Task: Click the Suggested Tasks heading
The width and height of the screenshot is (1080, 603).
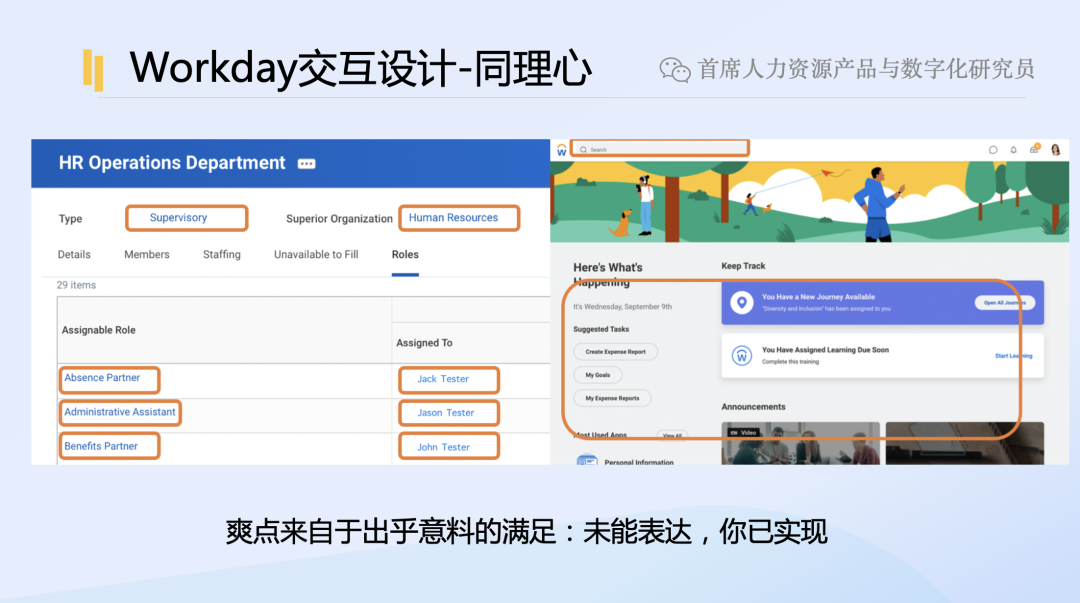Action: (x=601, y=329)
